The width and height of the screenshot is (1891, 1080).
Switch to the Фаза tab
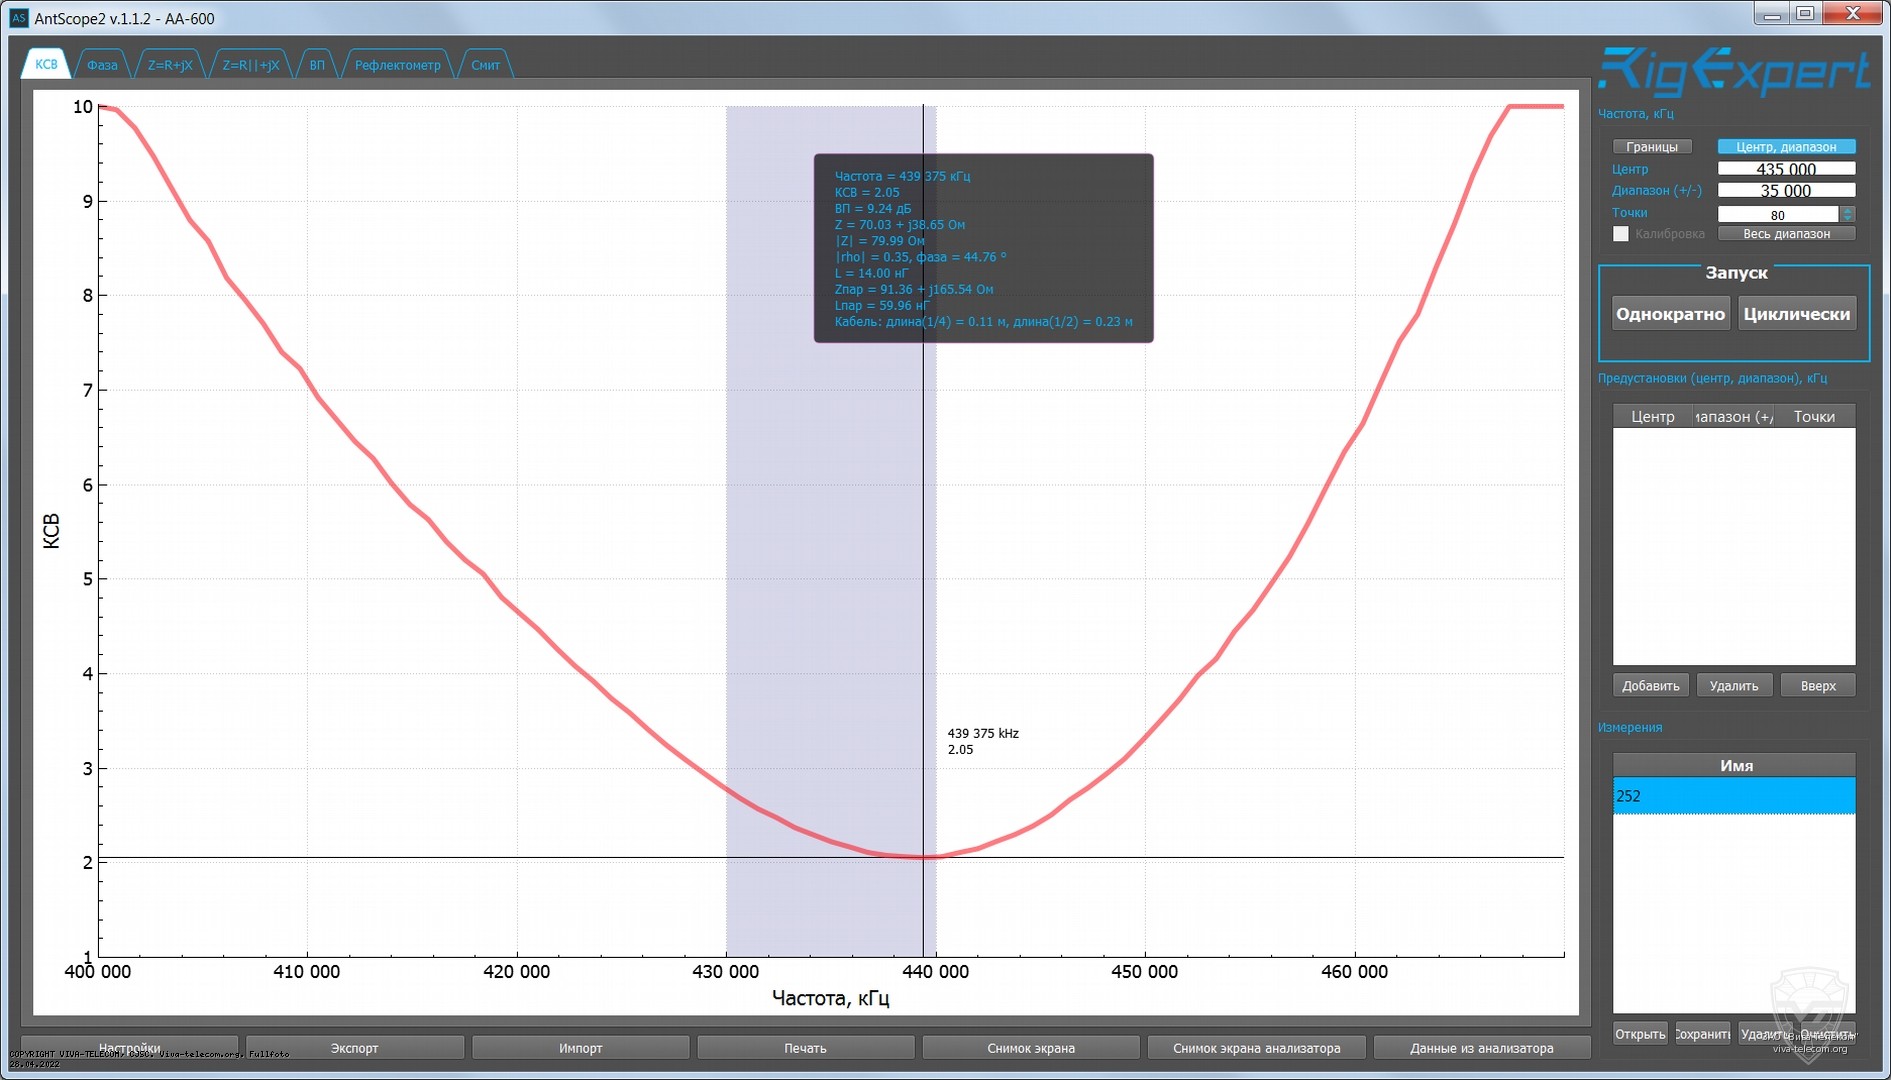[x=102, y=65]
